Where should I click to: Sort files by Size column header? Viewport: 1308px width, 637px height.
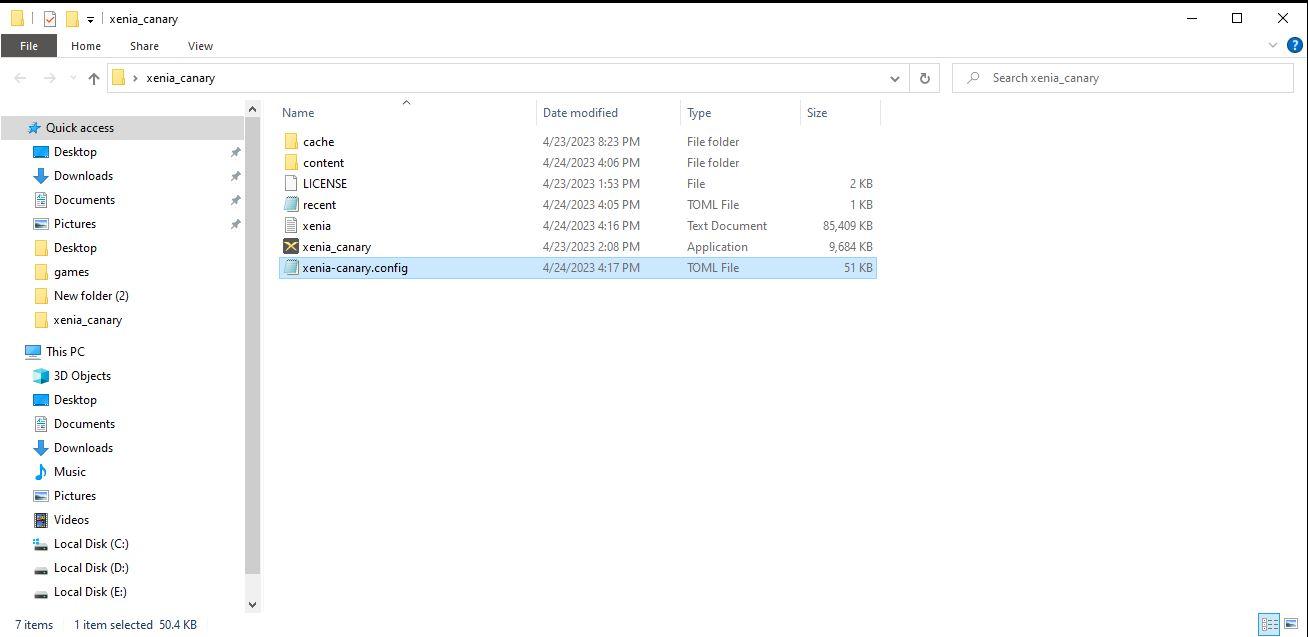point(817,113)
